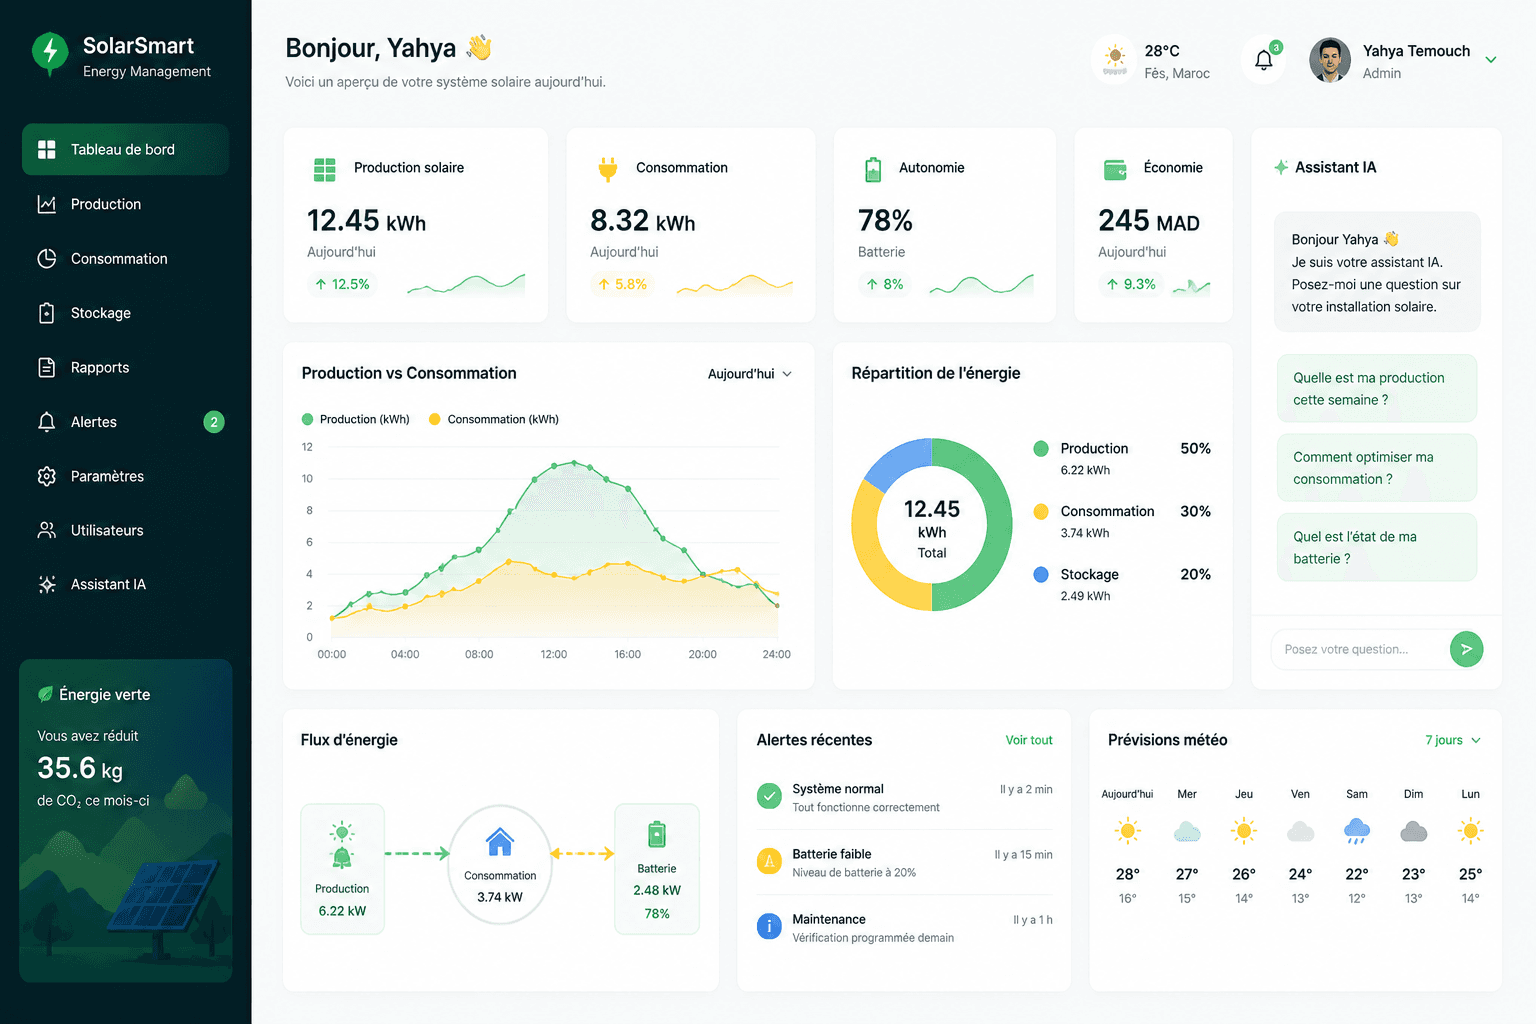
Task: Click the Batterie icon in energy flow
Action: pos(657,834)
